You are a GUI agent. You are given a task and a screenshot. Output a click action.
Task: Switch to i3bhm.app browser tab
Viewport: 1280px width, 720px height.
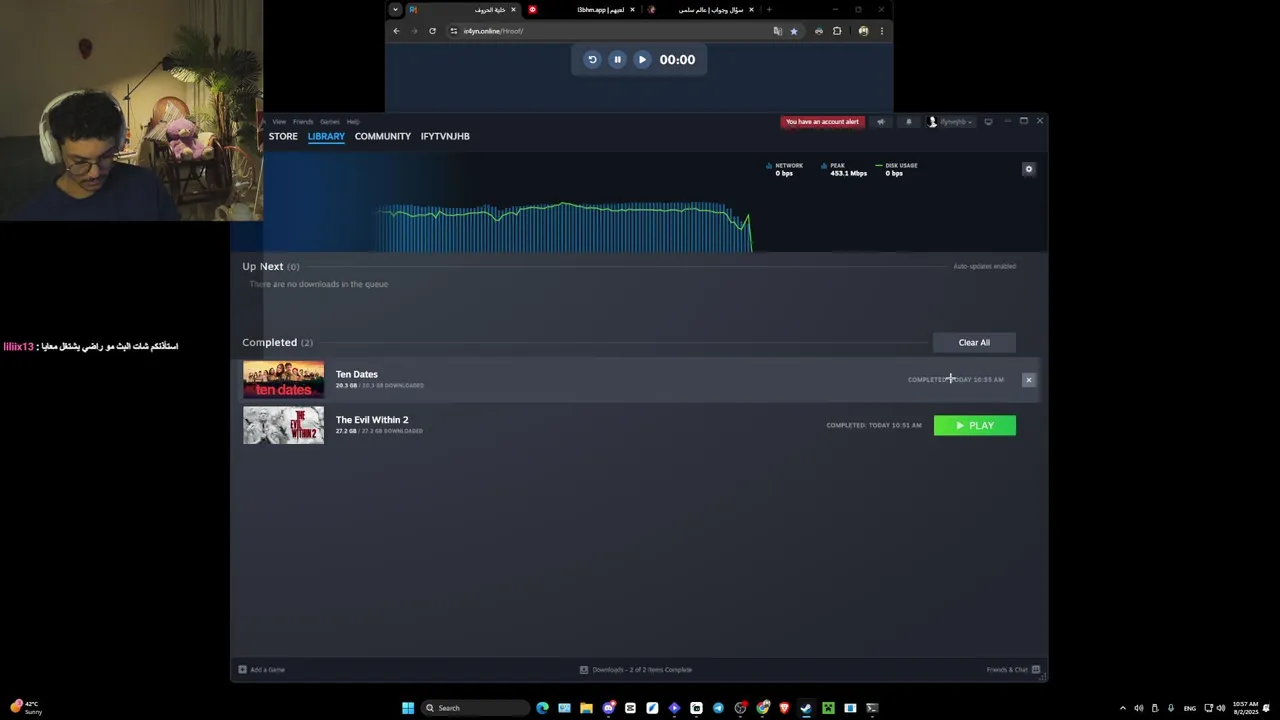click(582, 10)
